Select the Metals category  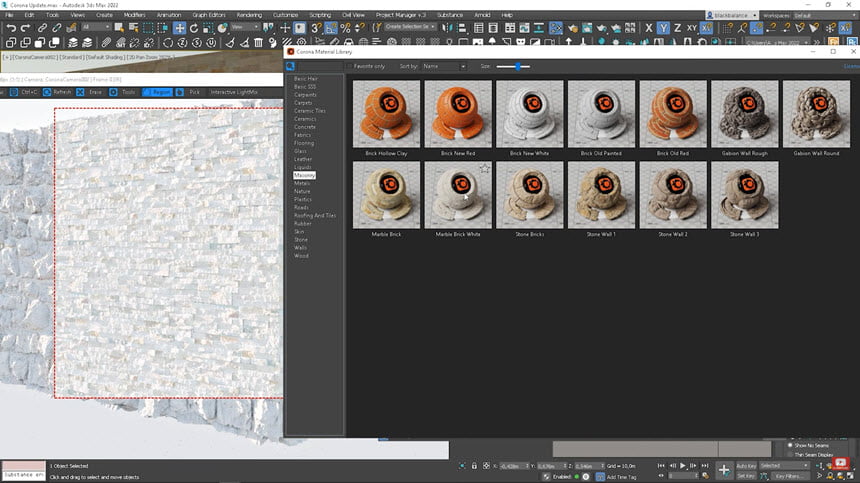(302, 183)
